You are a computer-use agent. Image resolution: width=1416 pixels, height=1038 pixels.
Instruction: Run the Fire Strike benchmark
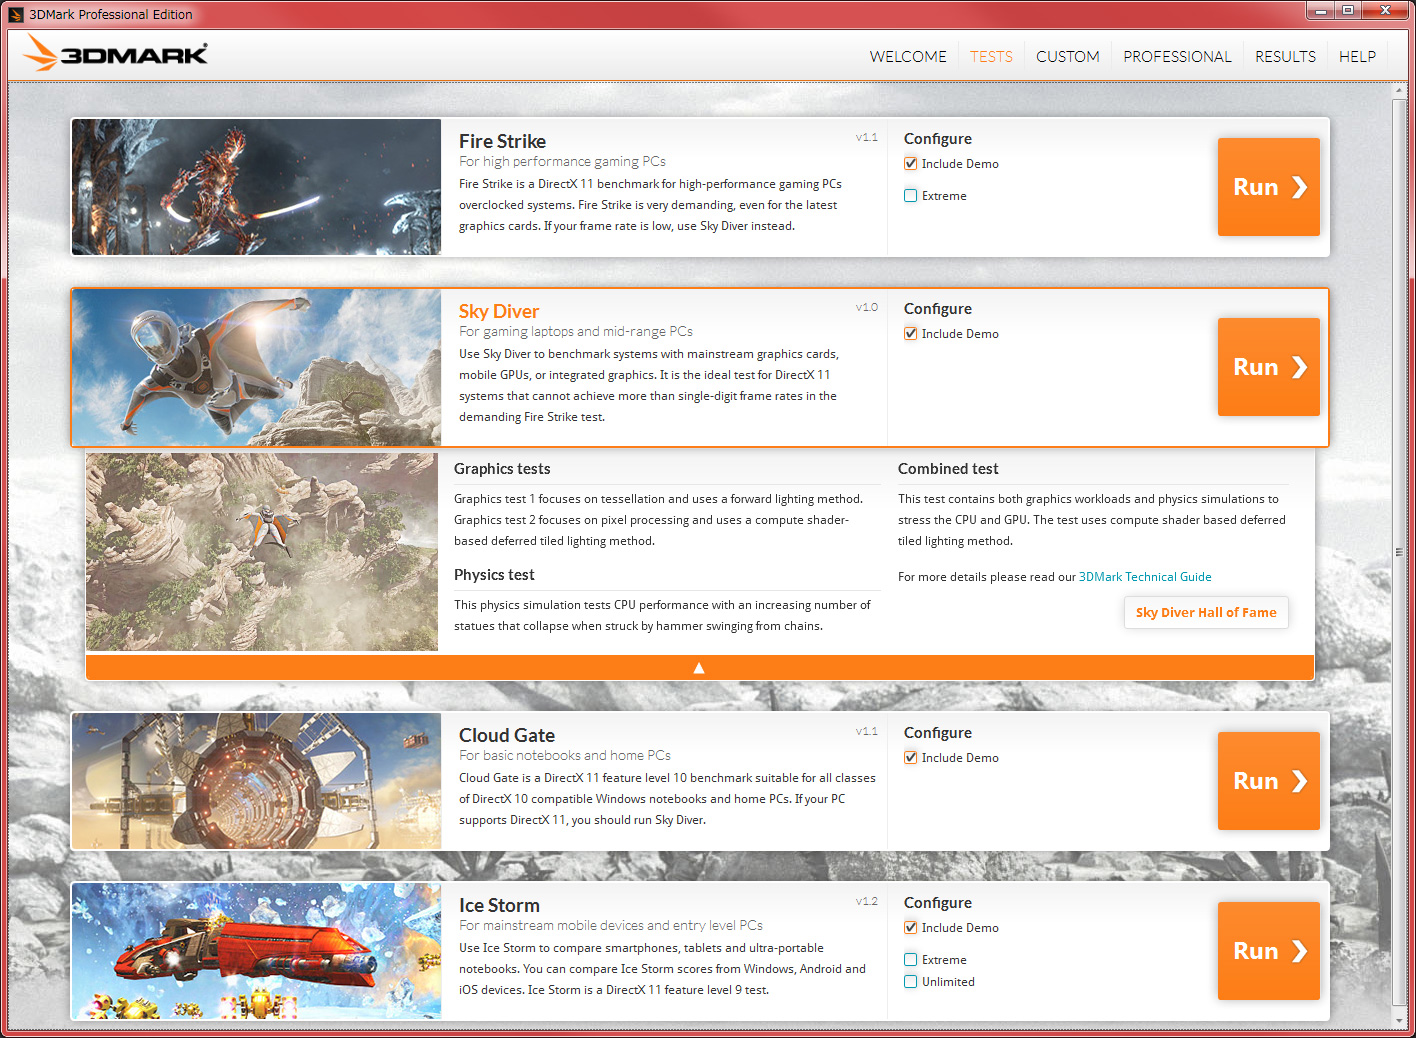tap(1268, 187)
